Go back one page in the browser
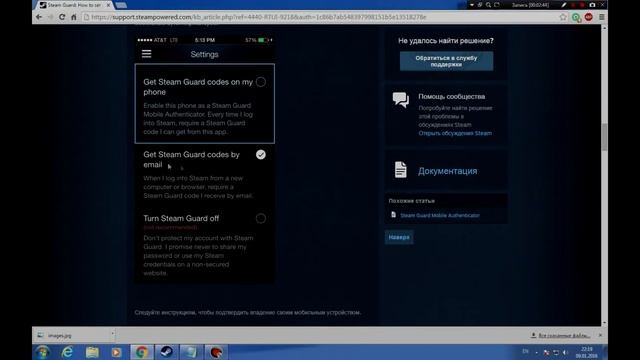The width and height of the screenshot is (640, 360). click(x=39, y=17)
